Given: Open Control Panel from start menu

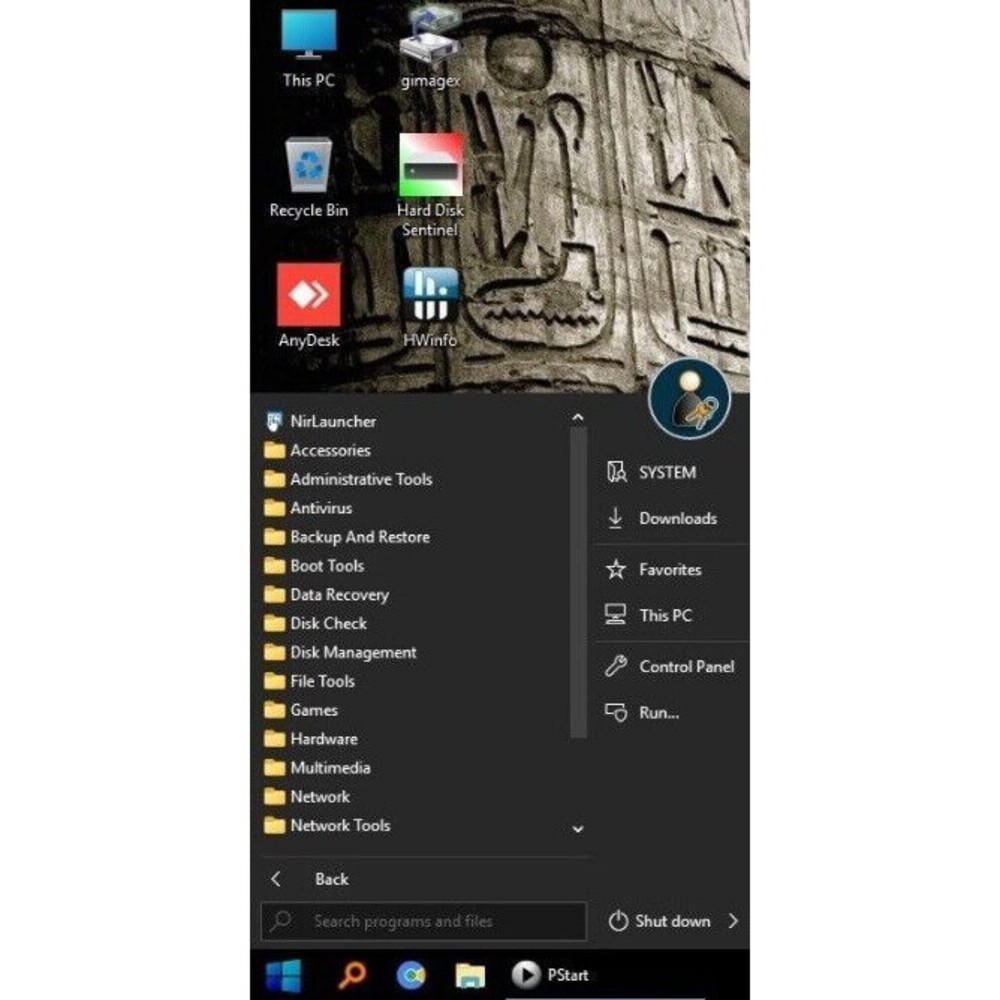Looking at the screenshot, I should pyautogui.click(x=685, y=667).
